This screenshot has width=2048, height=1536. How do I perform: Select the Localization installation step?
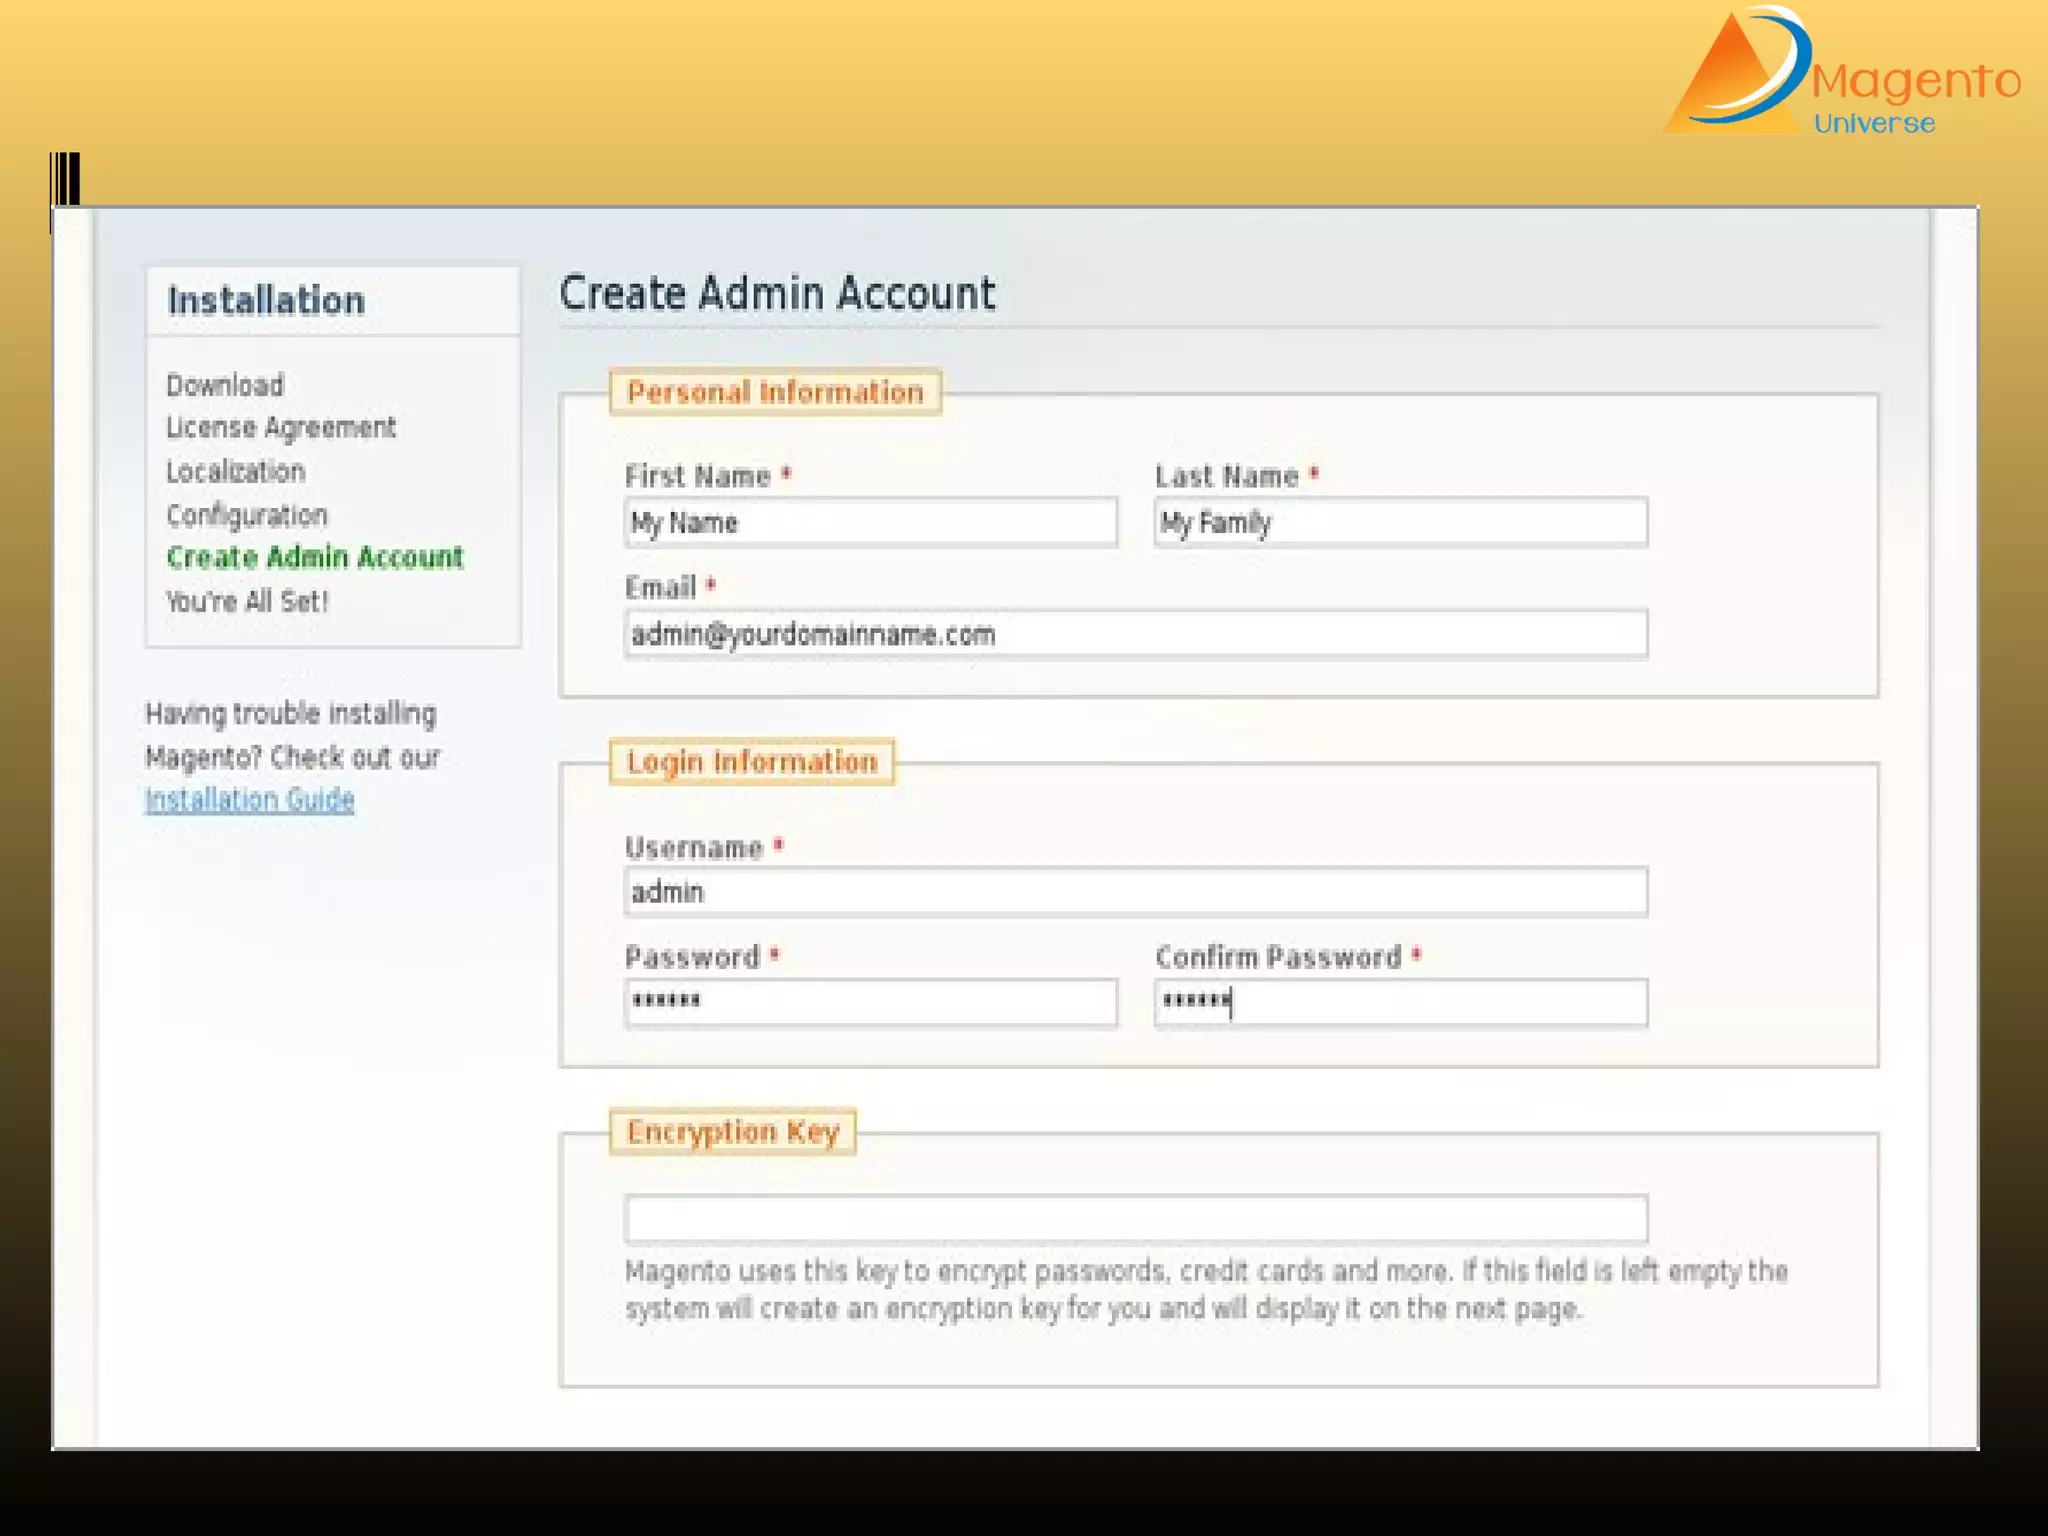[x=236, y=471]
